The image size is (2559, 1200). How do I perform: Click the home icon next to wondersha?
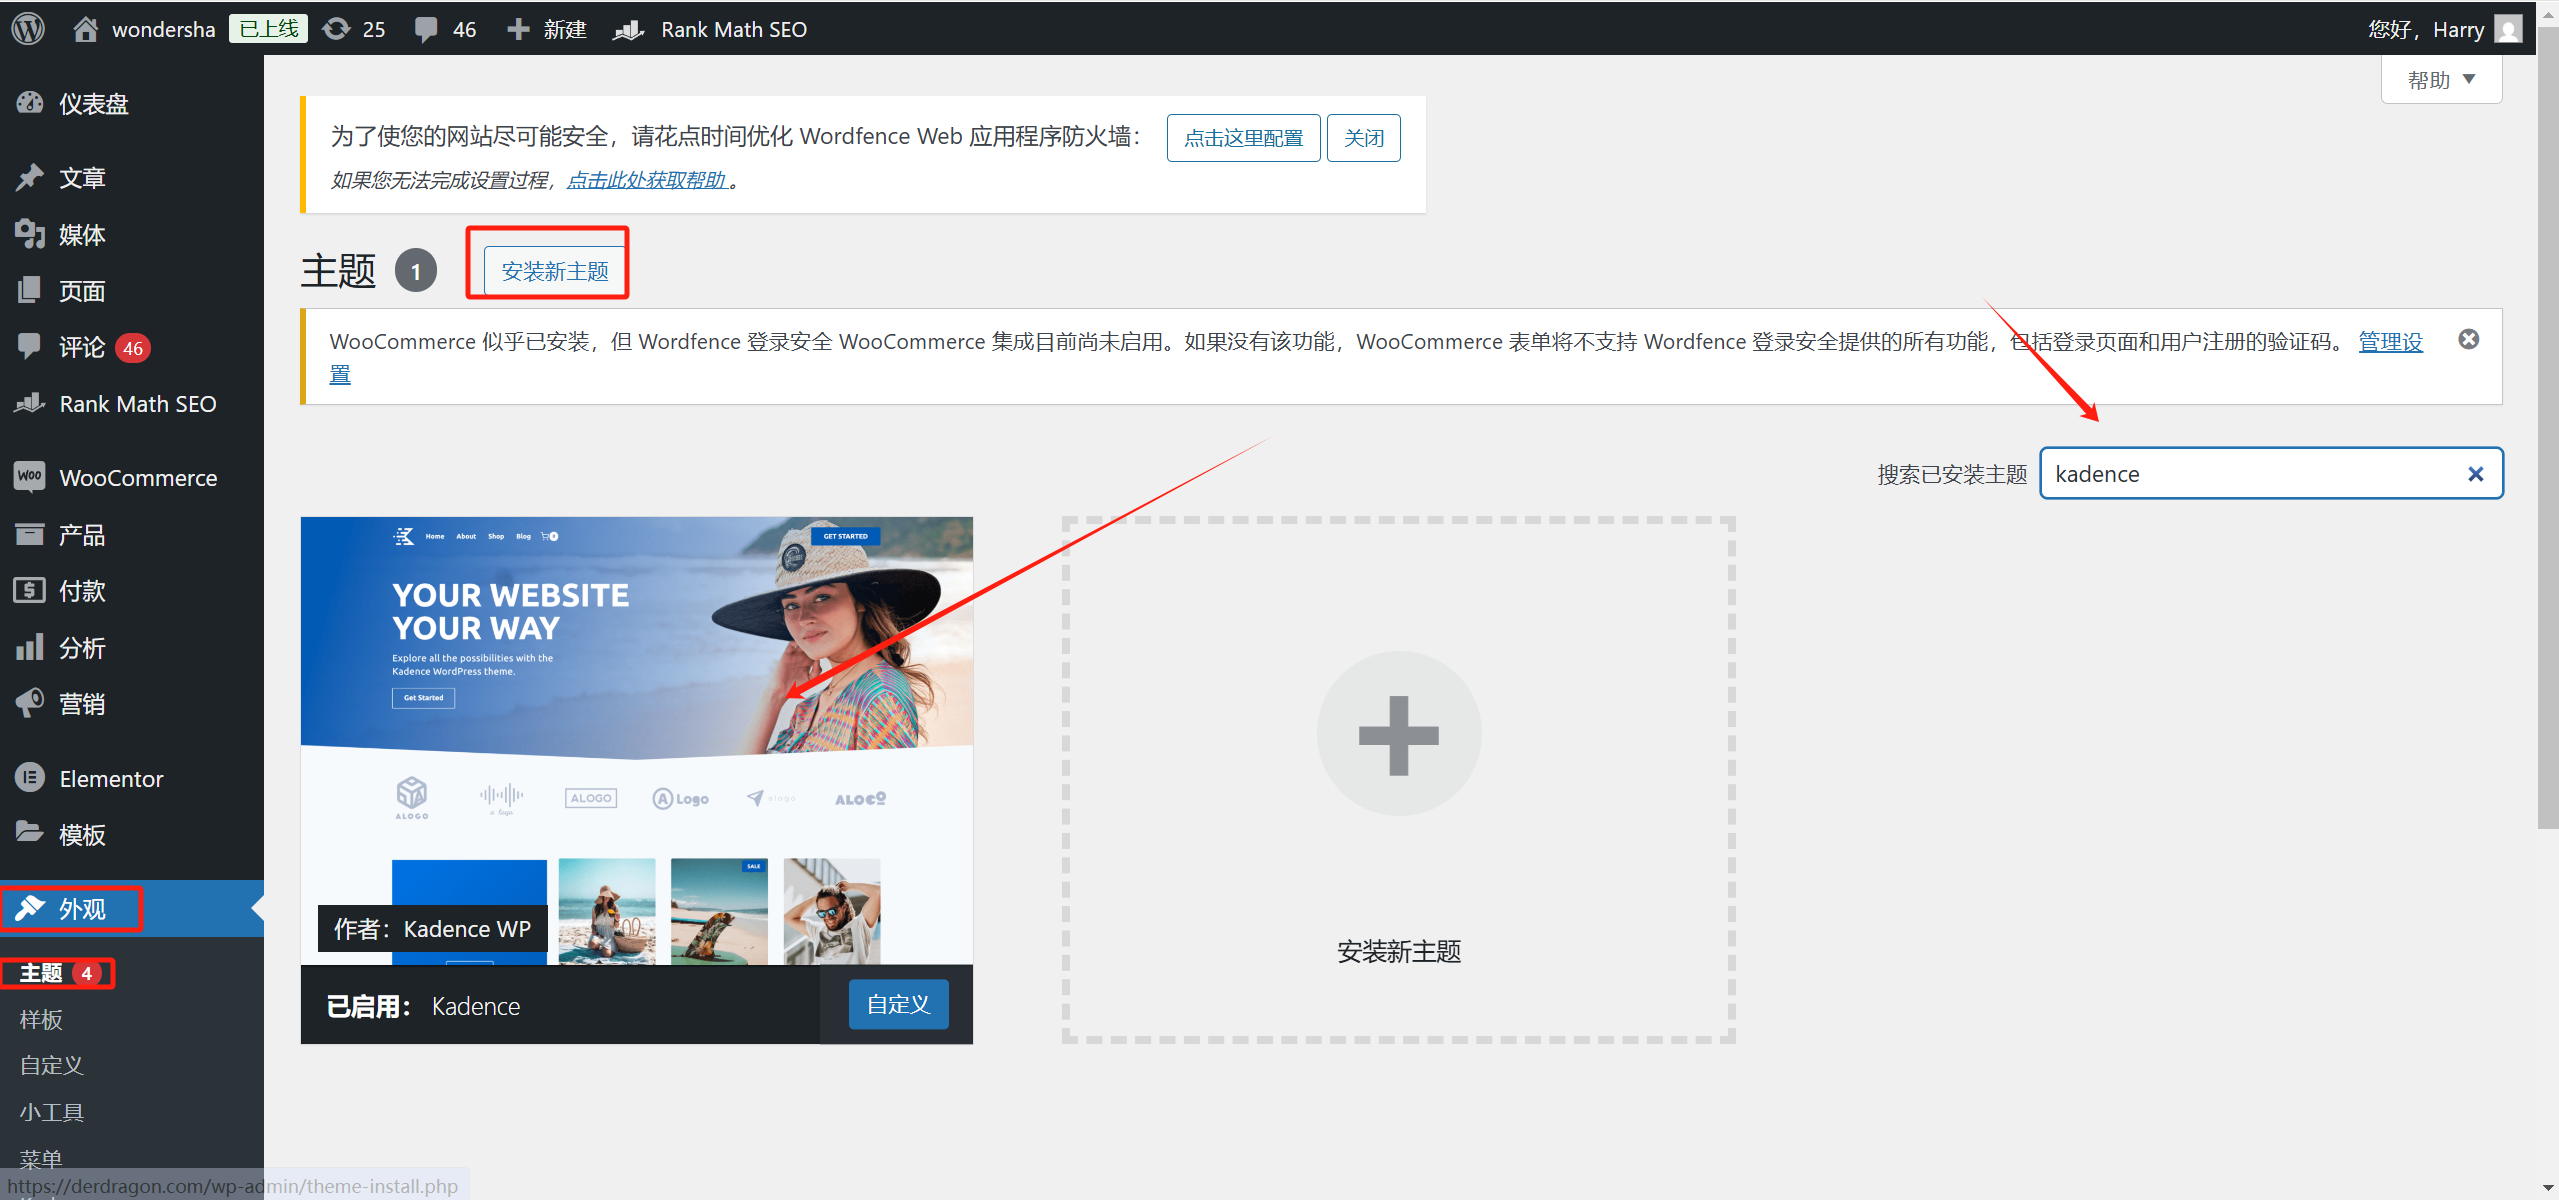tap(85, 28)
